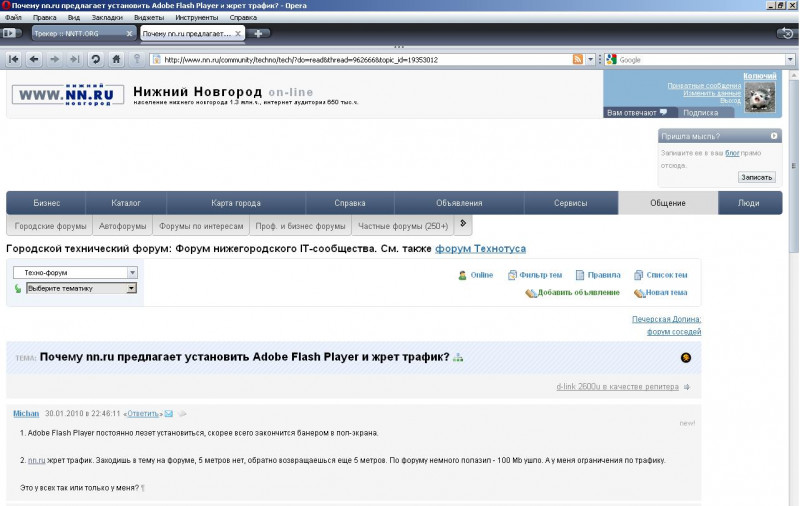Click the Michan username link

click(26, 414)
